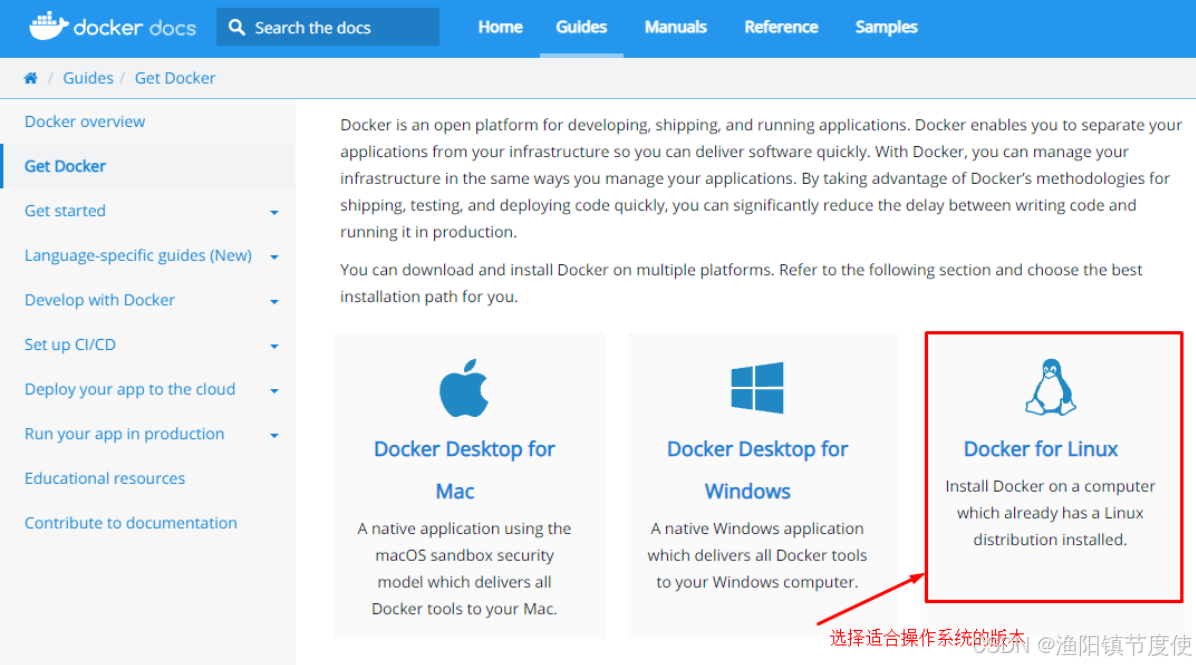Open the Manuals nav tab
Viewport: 1196px width, 665px height.
pyautogui.click(x=676, y=27)
